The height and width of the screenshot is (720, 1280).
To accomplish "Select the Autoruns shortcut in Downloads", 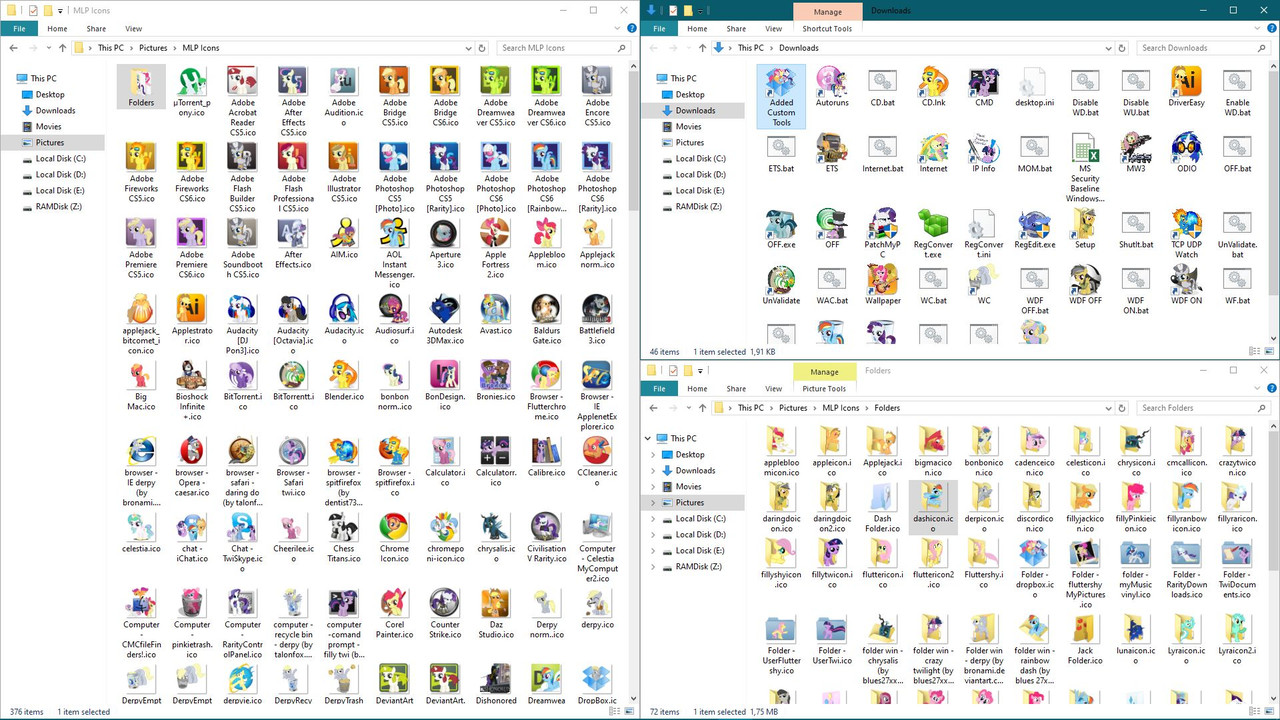I will tap(832, 87).
